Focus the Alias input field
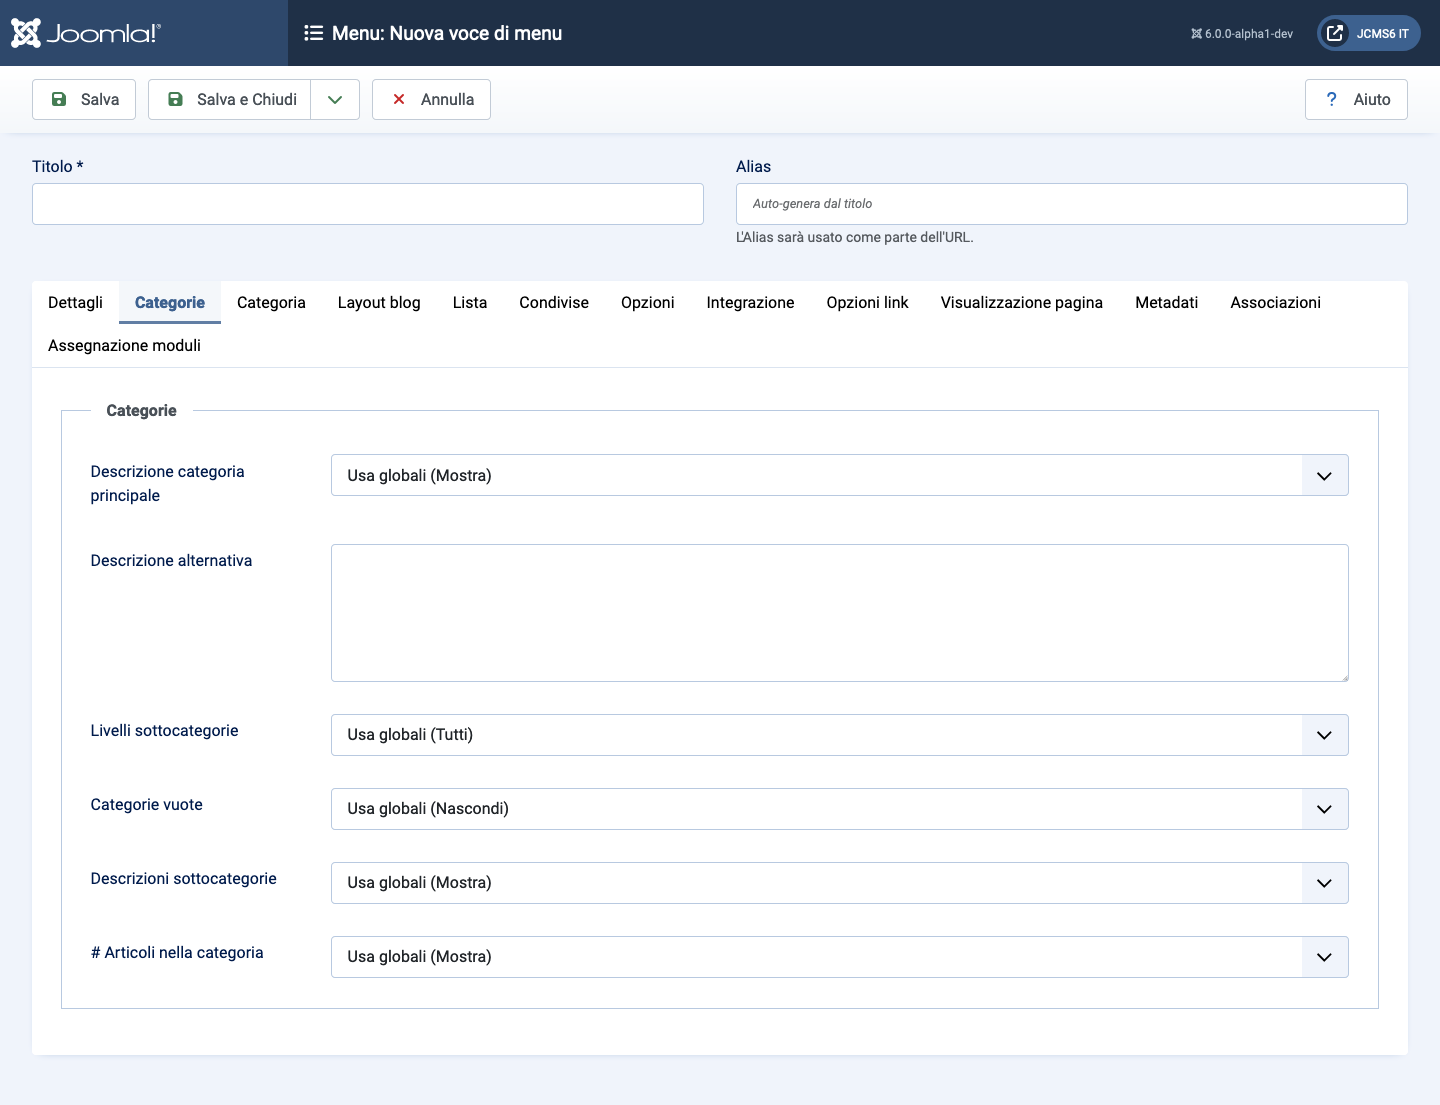The width and height of the screenshot is (1440, 1105). 1071,204
